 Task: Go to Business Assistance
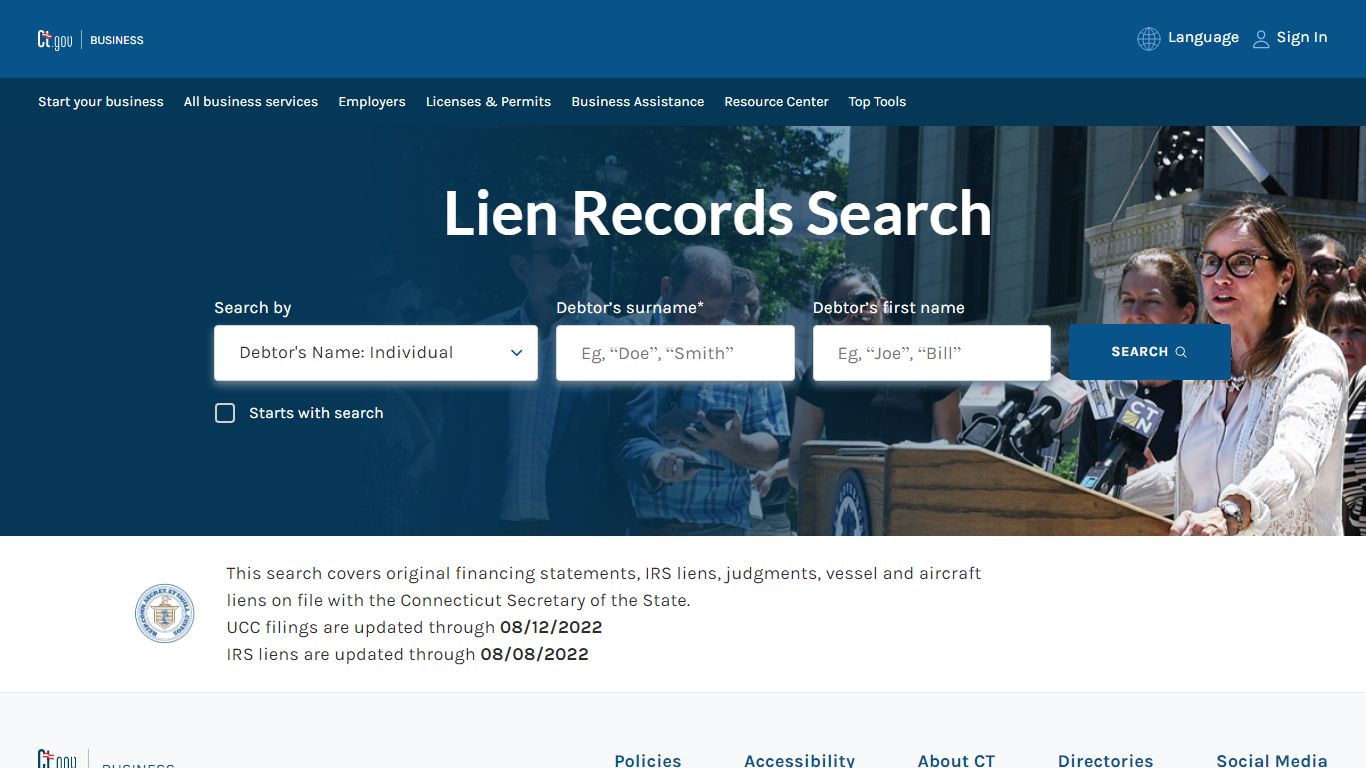pyautogui.click(x=638, y=102)
